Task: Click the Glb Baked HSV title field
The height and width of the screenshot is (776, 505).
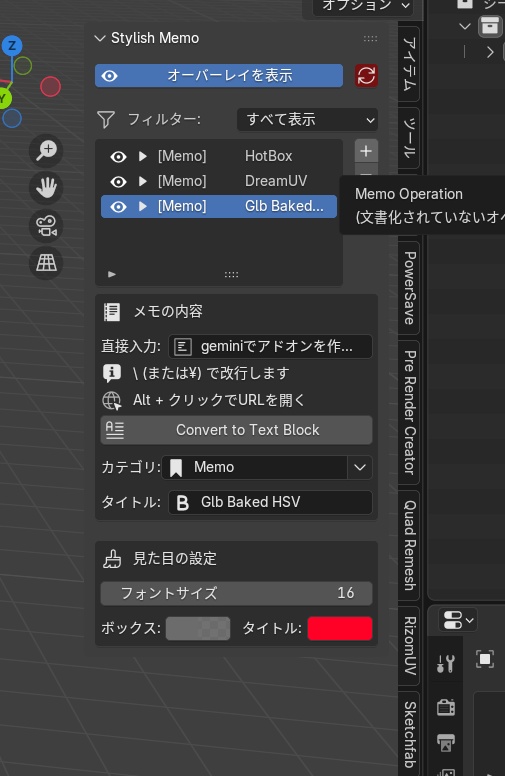Action: (270, 502)
